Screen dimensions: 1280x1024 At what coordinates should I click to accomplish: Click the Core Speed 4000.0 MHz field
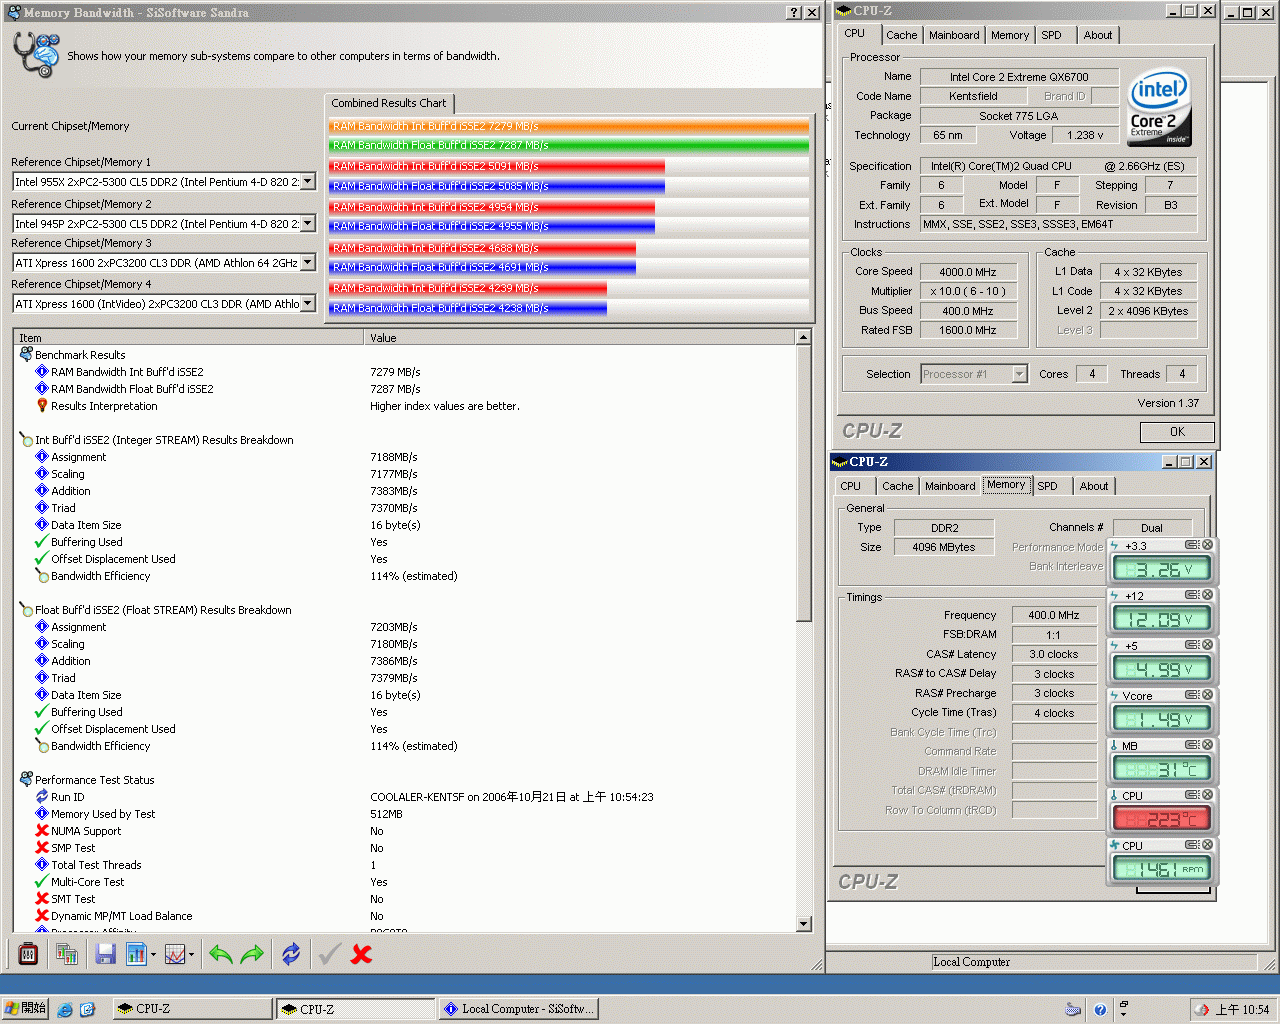[x=967, y=272]
